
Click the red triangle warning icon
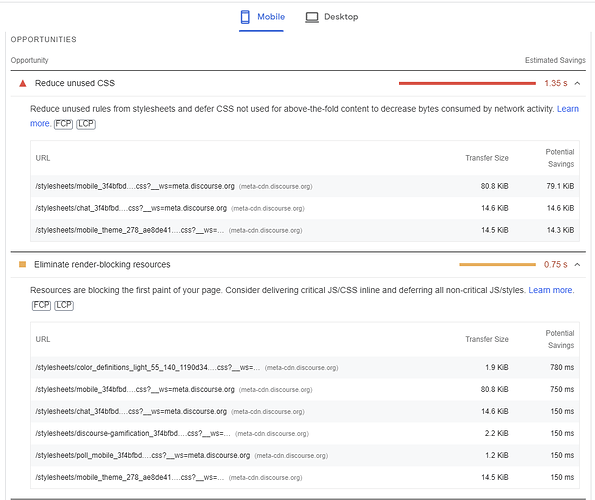[23, 83]
